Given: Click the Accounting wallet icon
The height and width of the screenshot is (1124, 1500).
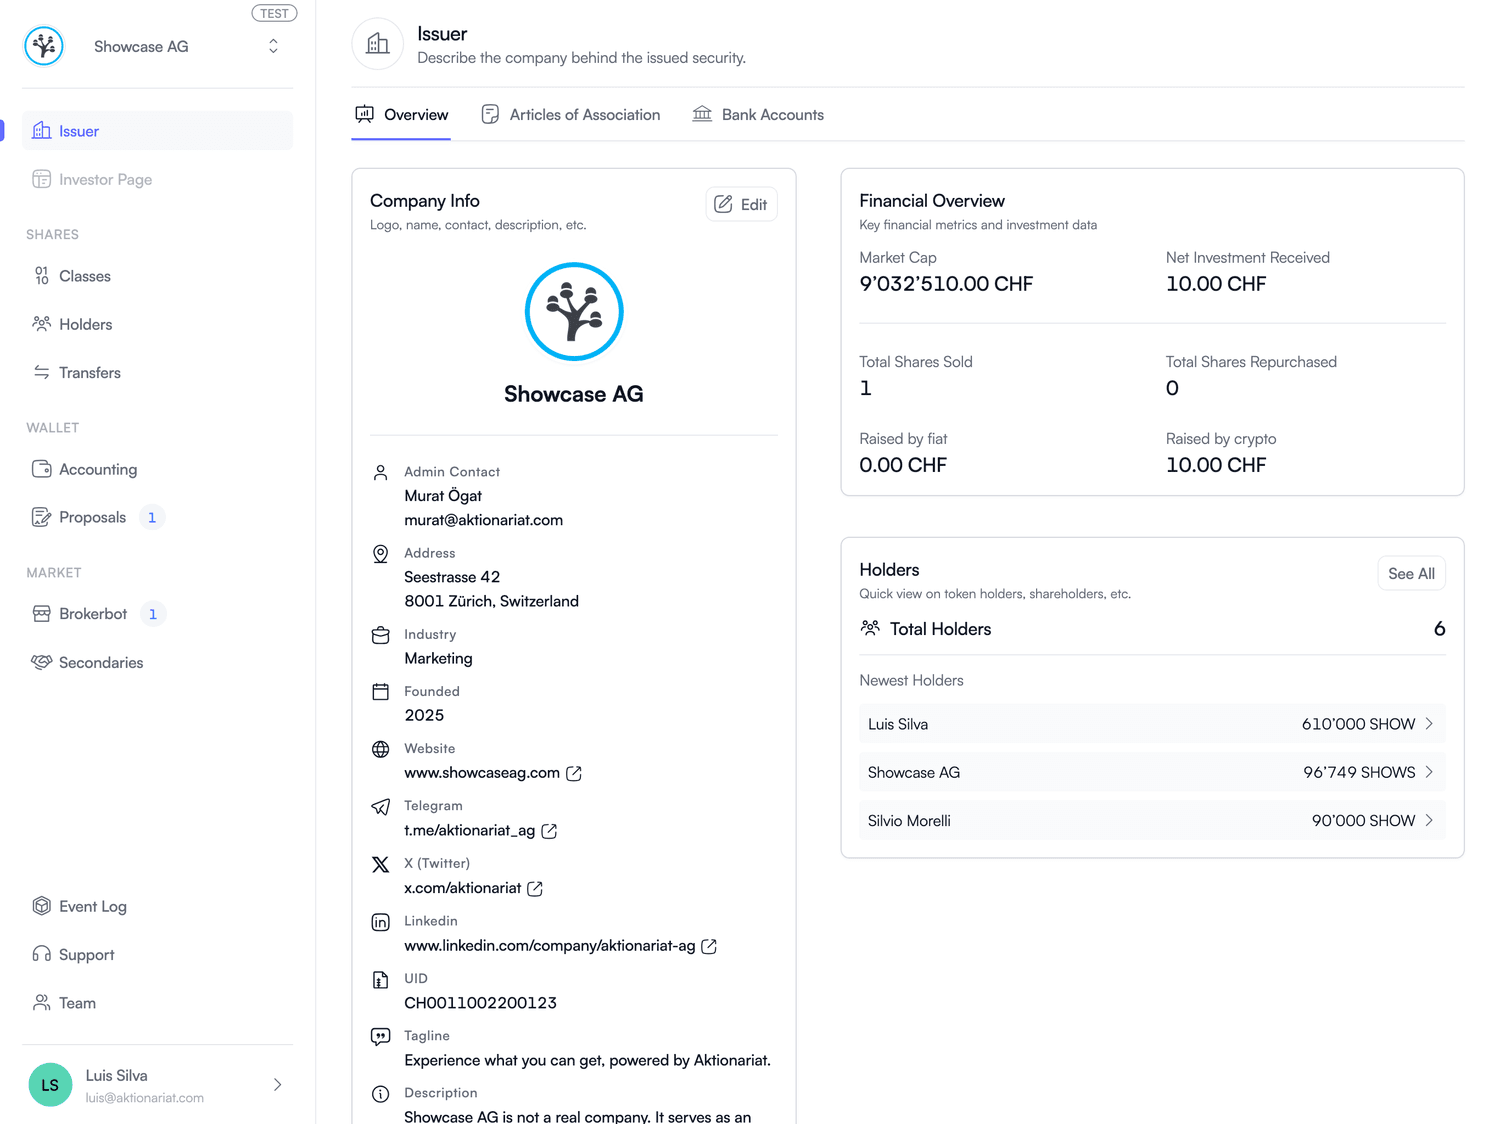Looking at the screenshot, I should pyautogui.click(x=41, y=469).
